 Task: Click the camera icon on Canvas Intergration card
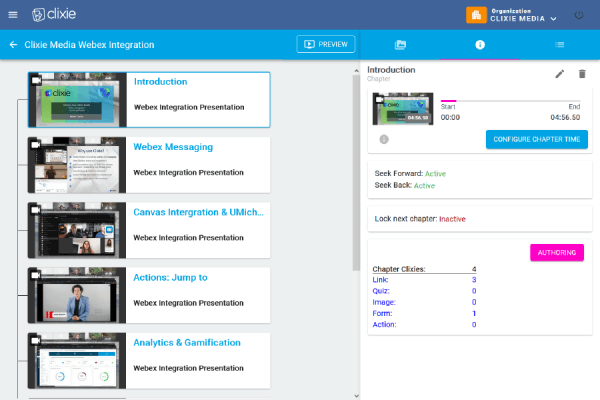[x=36, y=210]
